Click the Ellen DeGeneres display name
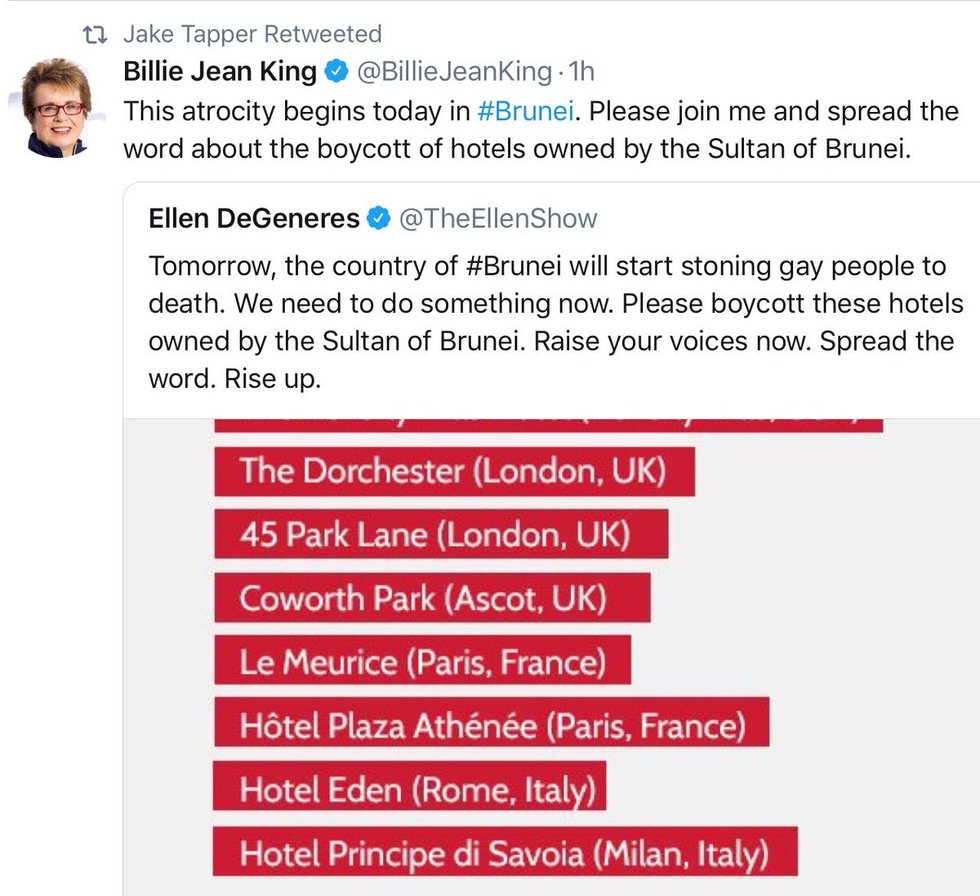Image resolution: width=980 pixels, height=896 pixels. pos(254,219)
